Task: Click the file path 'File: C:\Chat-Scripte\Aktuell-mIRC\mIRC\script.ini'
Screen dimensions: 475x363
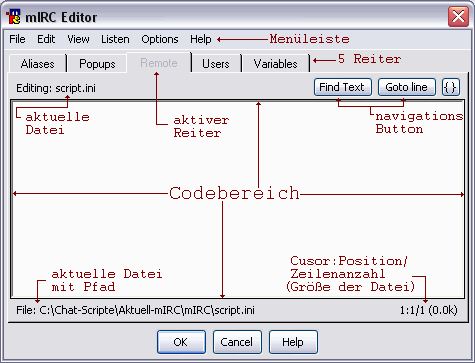Action: (x=135, y=310)
